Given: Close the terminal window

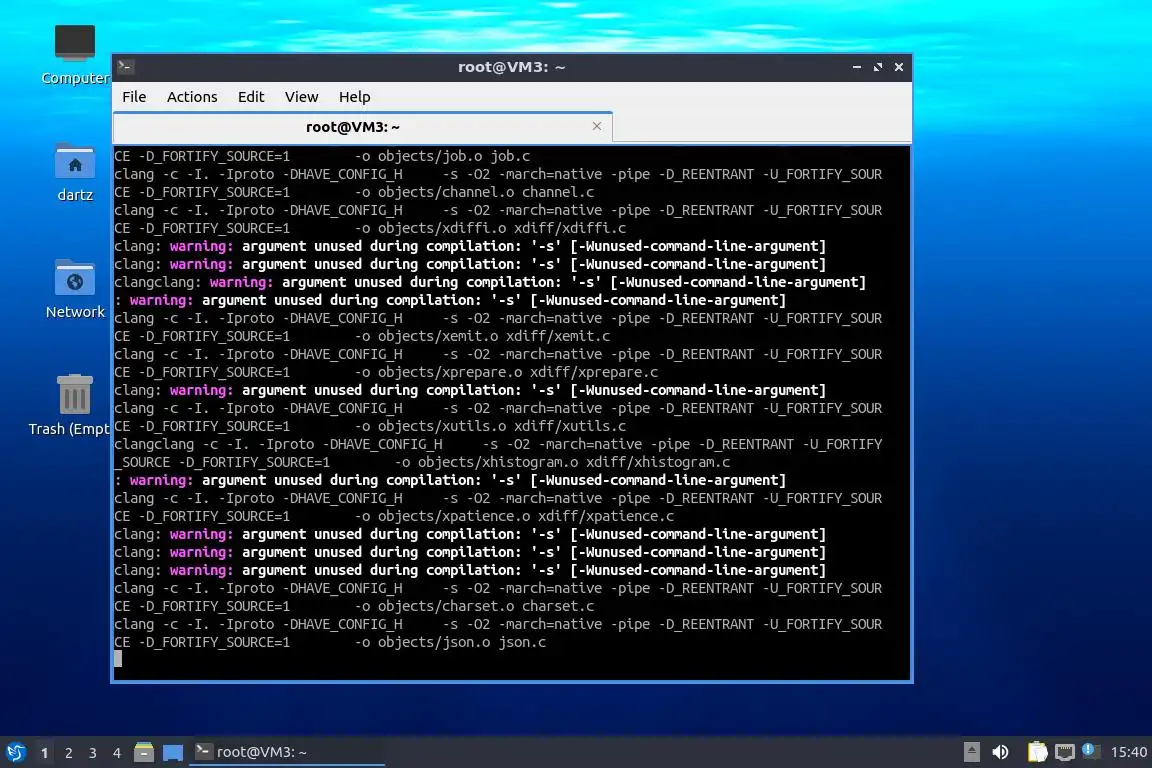Looking at the screenshot, I should [899, 67].
